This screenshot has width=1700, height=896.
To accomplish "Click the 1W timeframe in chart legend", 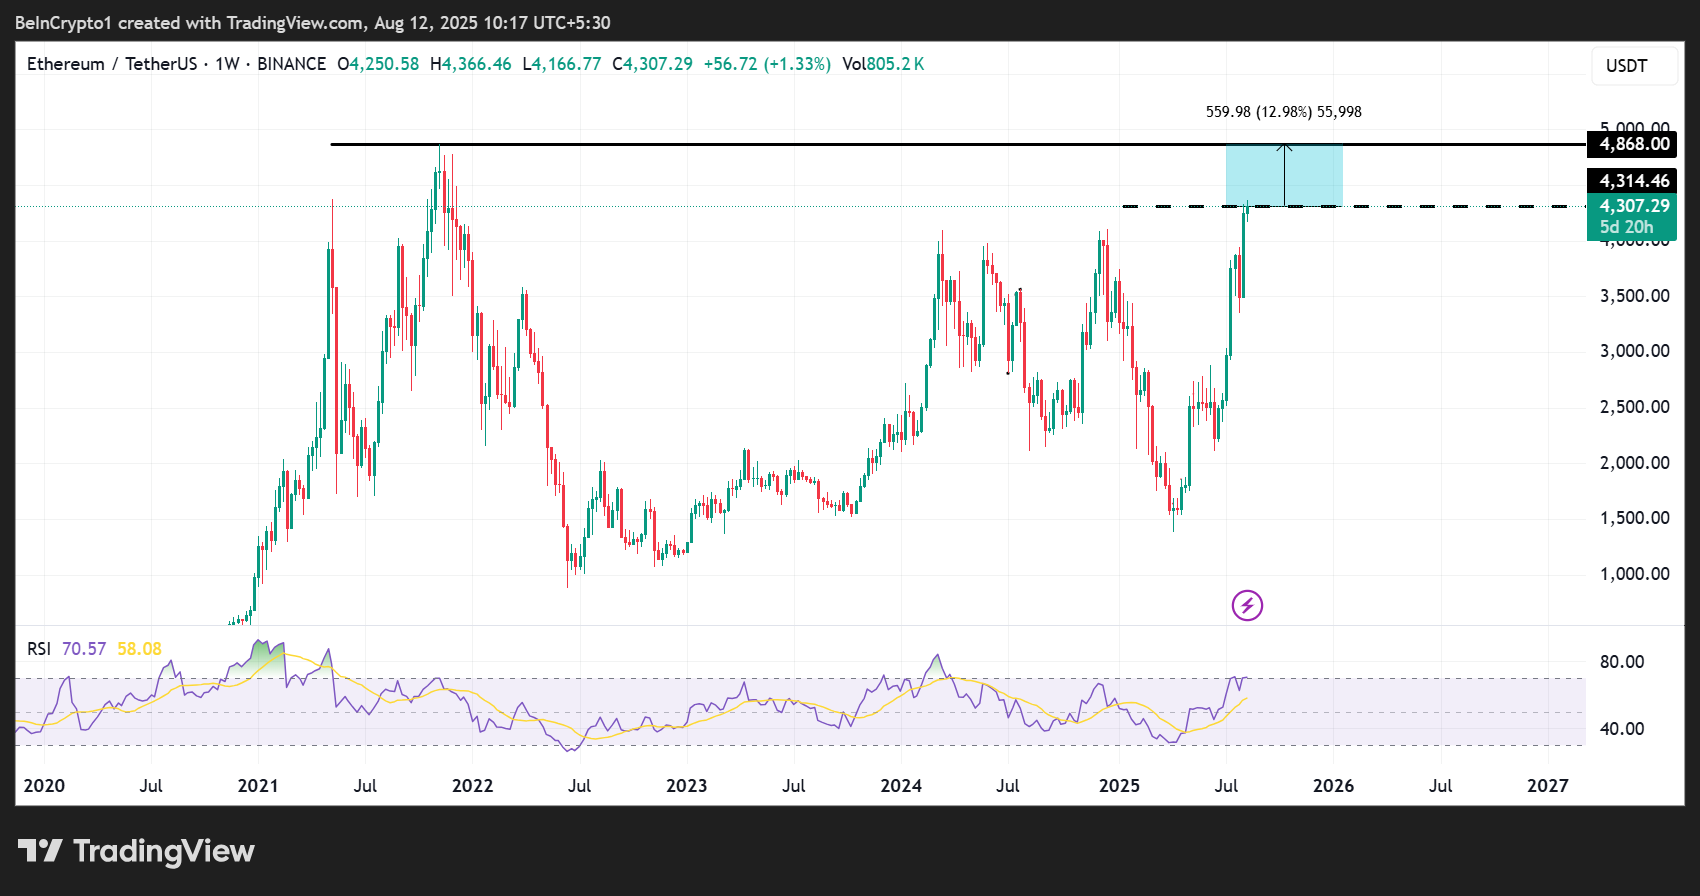I will 227,64.
